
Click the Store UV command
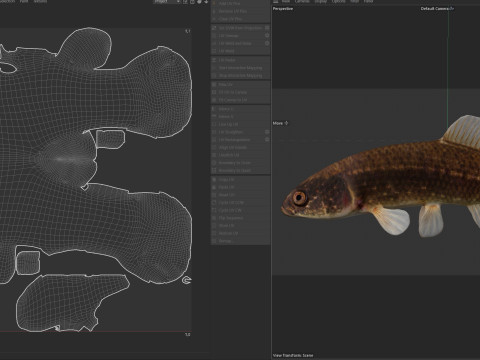click(240, 226)
